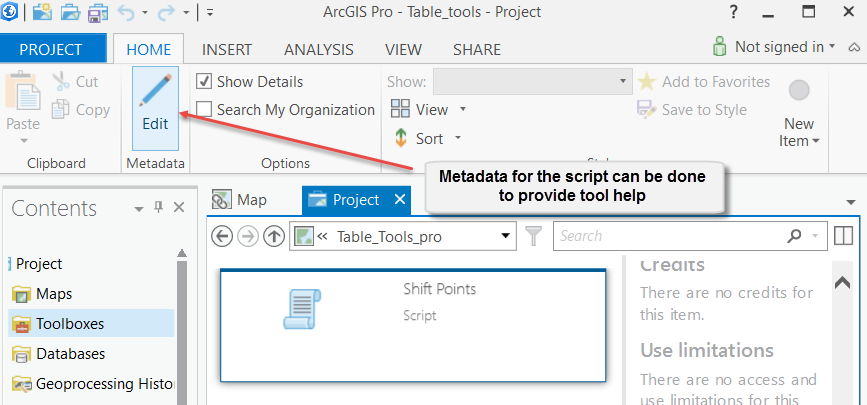Undo the last action
867x405 pixels.
pos(126,12)
